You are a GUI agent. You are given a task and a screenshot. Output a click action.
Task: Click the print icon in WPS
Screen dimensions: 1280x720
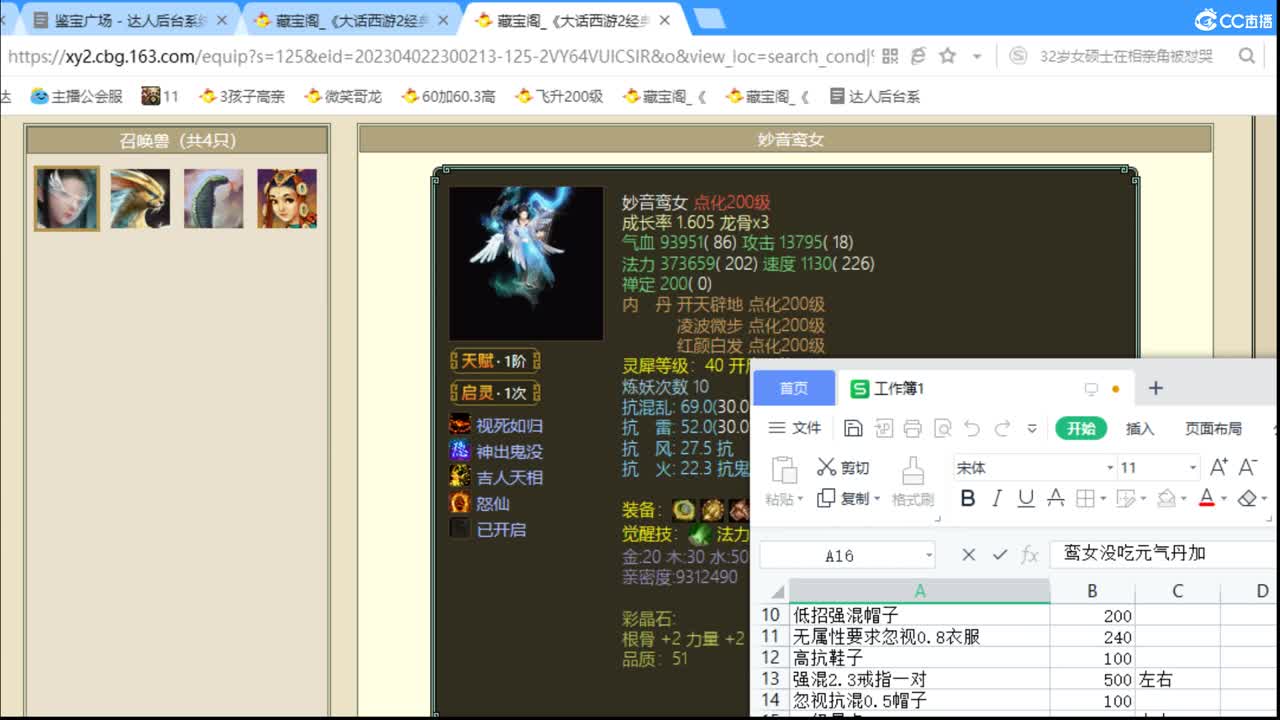tap(912, 428)
